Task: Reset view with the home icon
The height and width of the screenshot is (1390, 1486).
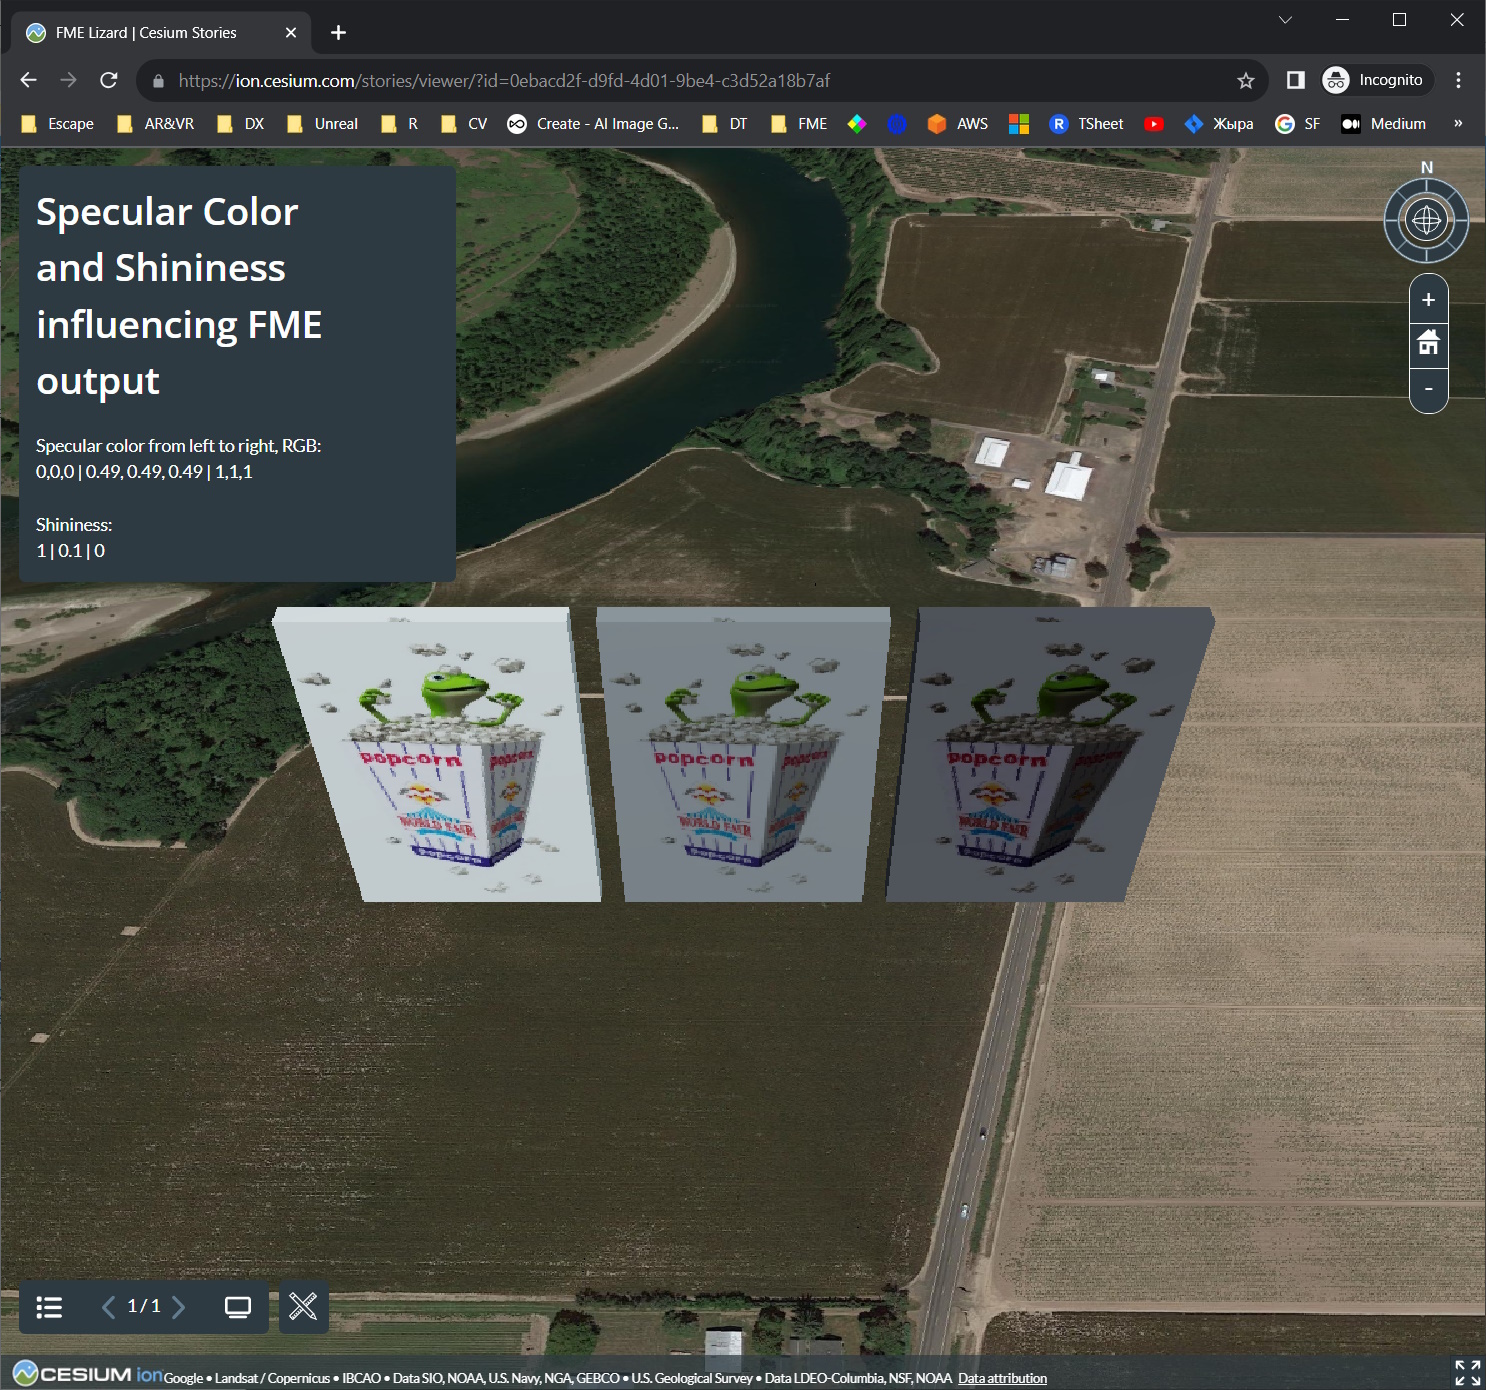Action: click(1428, 343)
